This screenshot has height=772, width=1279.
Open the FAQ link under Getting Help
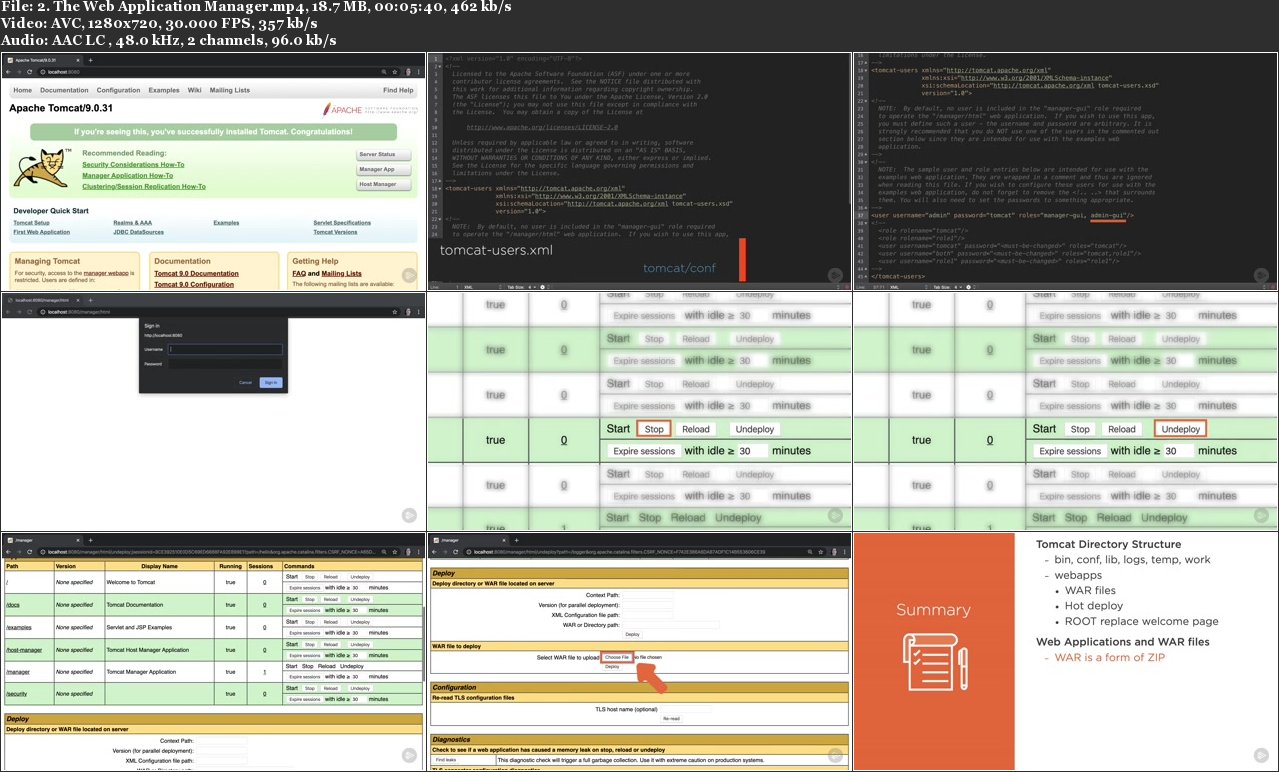299,274
